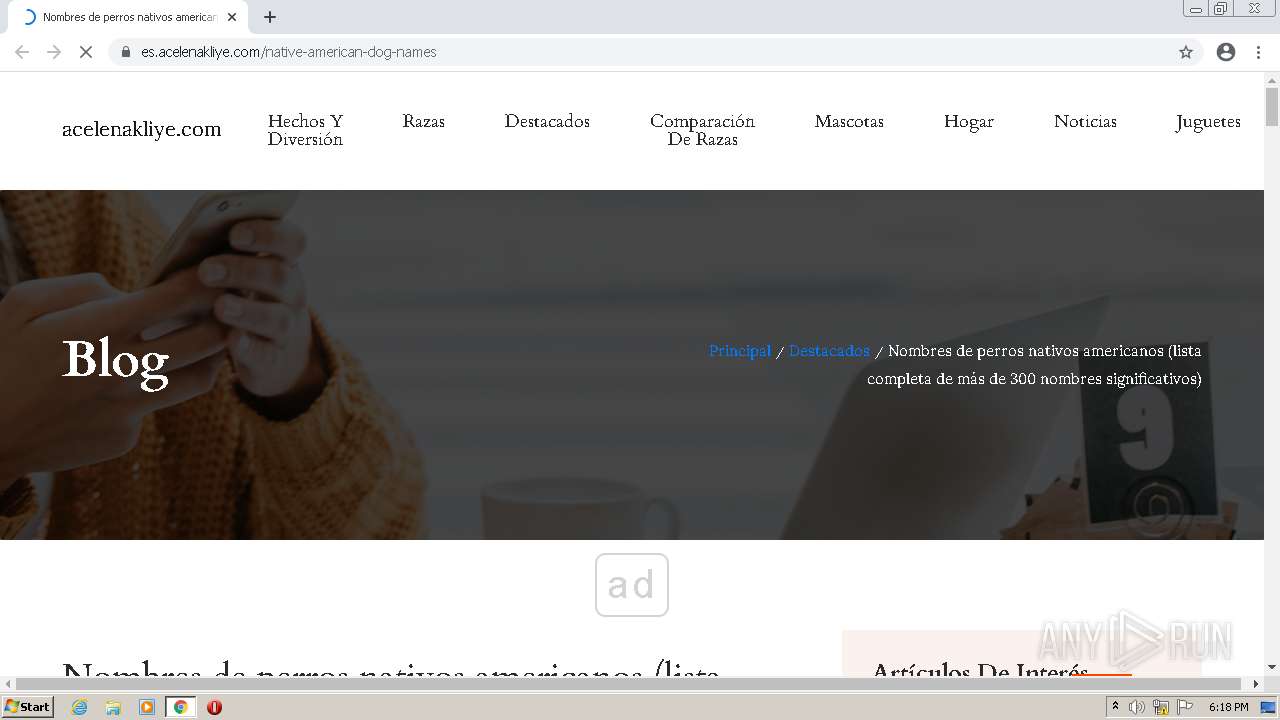This screenshot has height=720, width=1280.
Task: Show hidden system tray icons arrow
Action: (x=1115, y=707)
